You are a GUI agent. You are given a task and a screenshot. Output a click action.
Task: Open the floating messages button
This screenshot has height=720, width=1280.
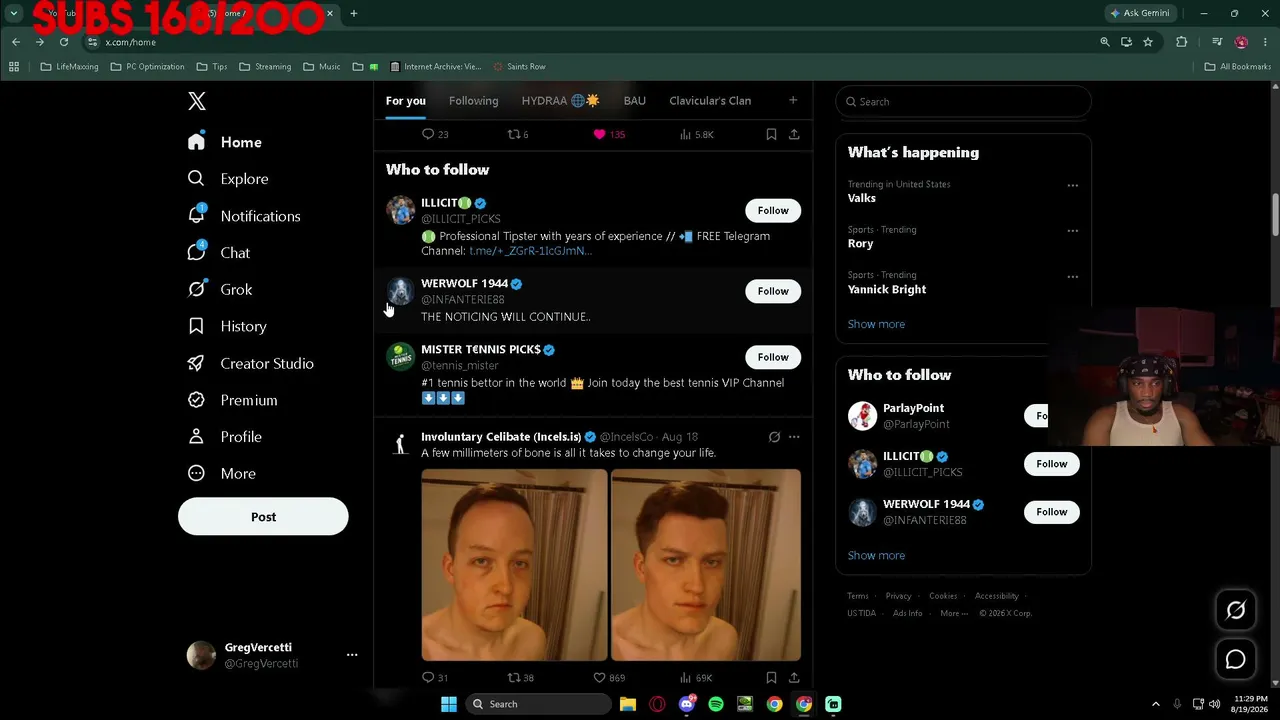1236,659
